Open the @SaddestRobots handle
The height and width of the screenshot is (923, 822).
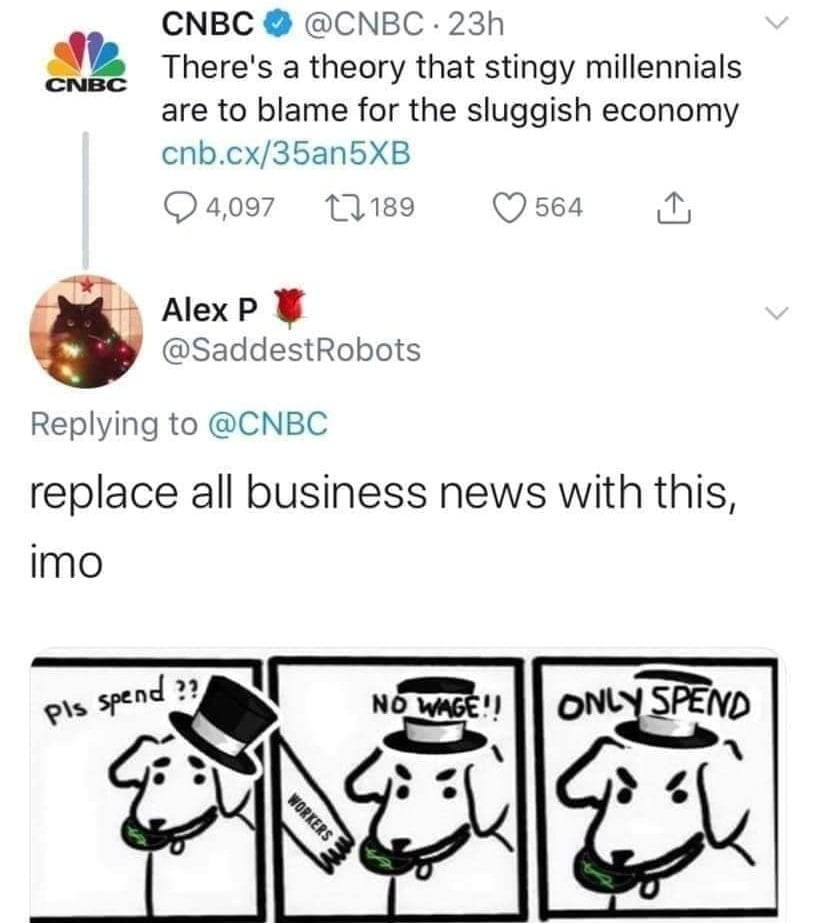[291, 350]
